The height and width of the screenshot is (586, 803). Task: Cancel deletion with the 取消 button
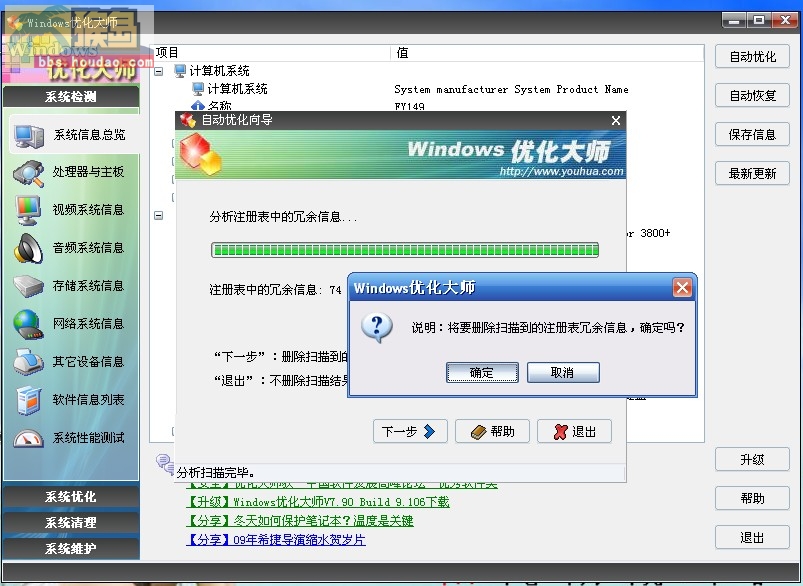(563, 372)
